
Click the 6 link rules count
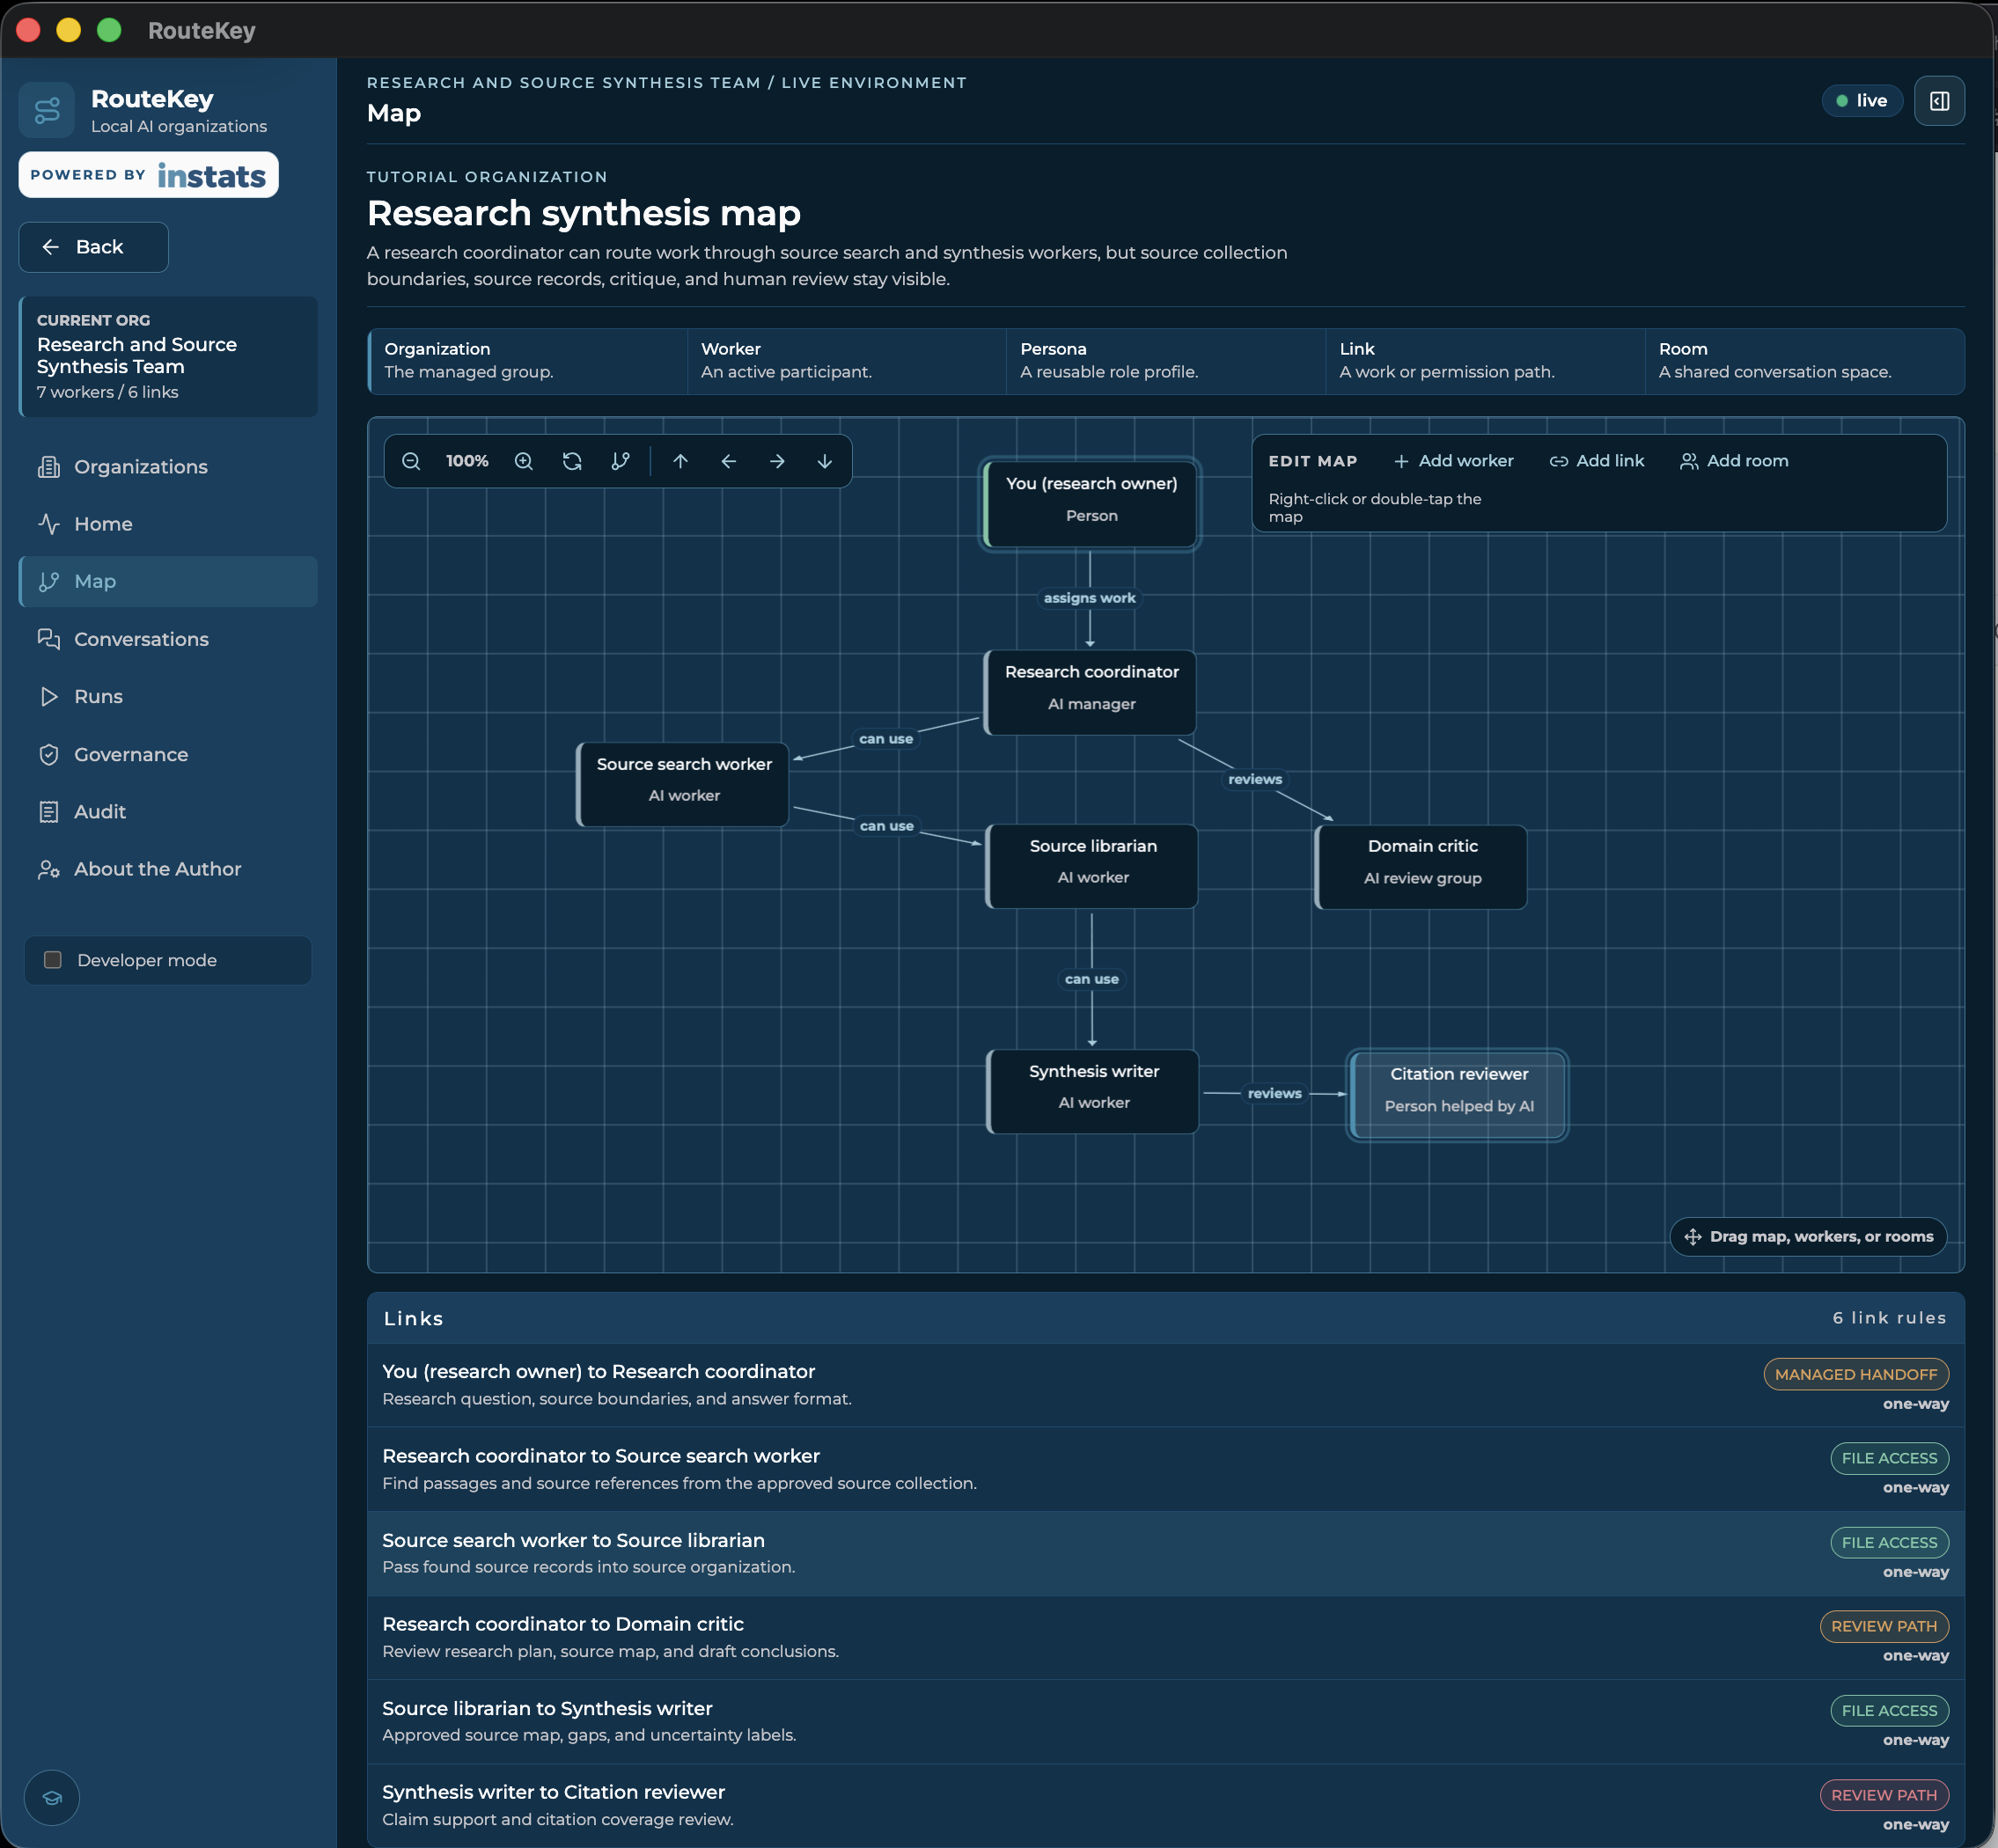point(1889,1318)
